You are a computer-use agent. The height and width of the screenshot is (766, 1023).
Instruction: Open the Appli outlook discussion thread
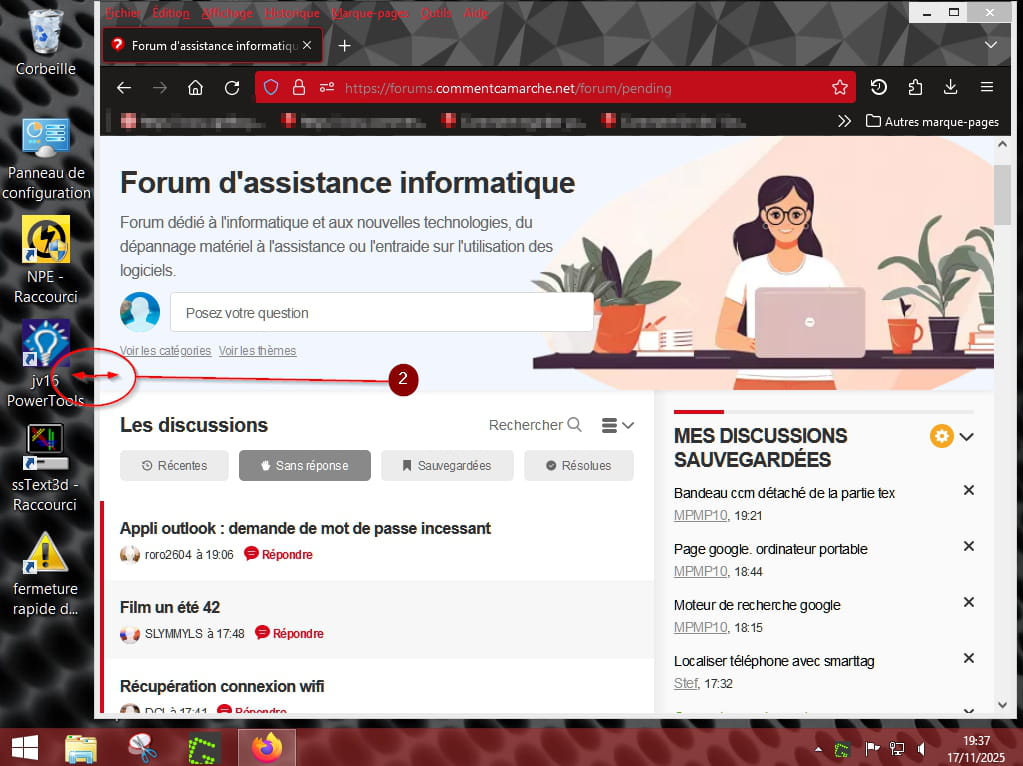point(305,528)
